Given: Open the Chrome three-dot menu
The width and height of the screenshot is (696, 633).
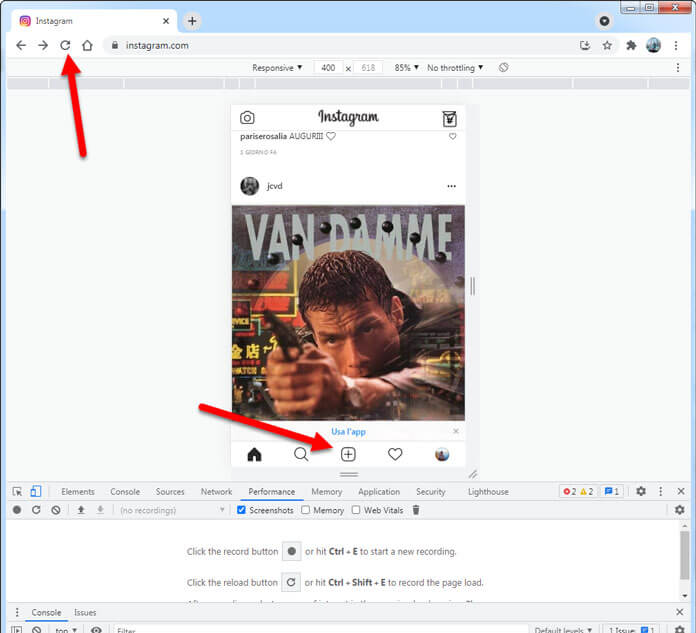Looking at the screenshot, I should (x=676, y=45).
